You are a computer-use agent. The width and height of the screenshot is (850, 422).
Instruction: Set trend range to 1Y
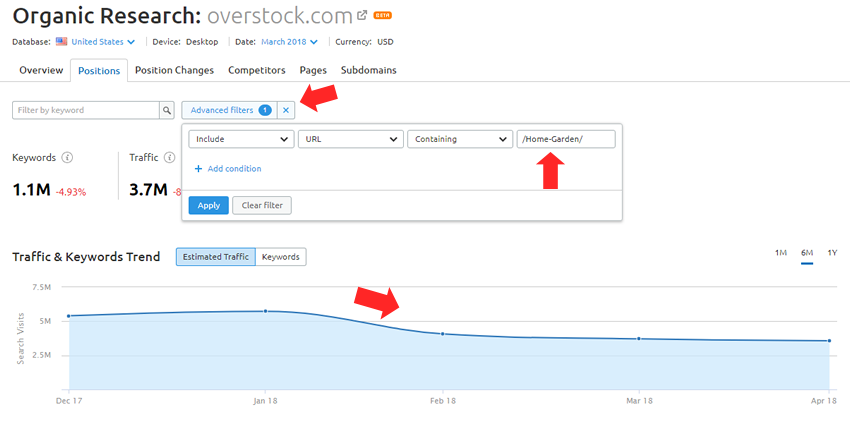pos(832,253)
